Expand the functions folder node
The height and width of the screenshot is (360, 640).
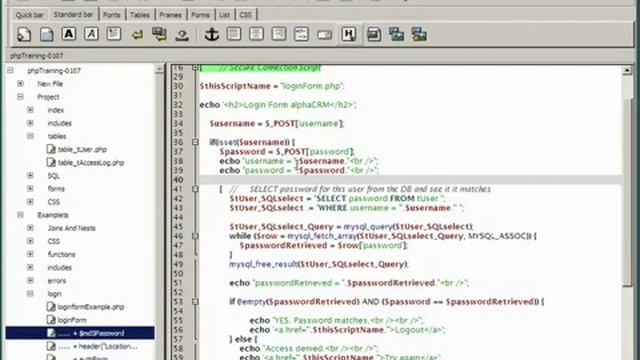coord(30,254)
